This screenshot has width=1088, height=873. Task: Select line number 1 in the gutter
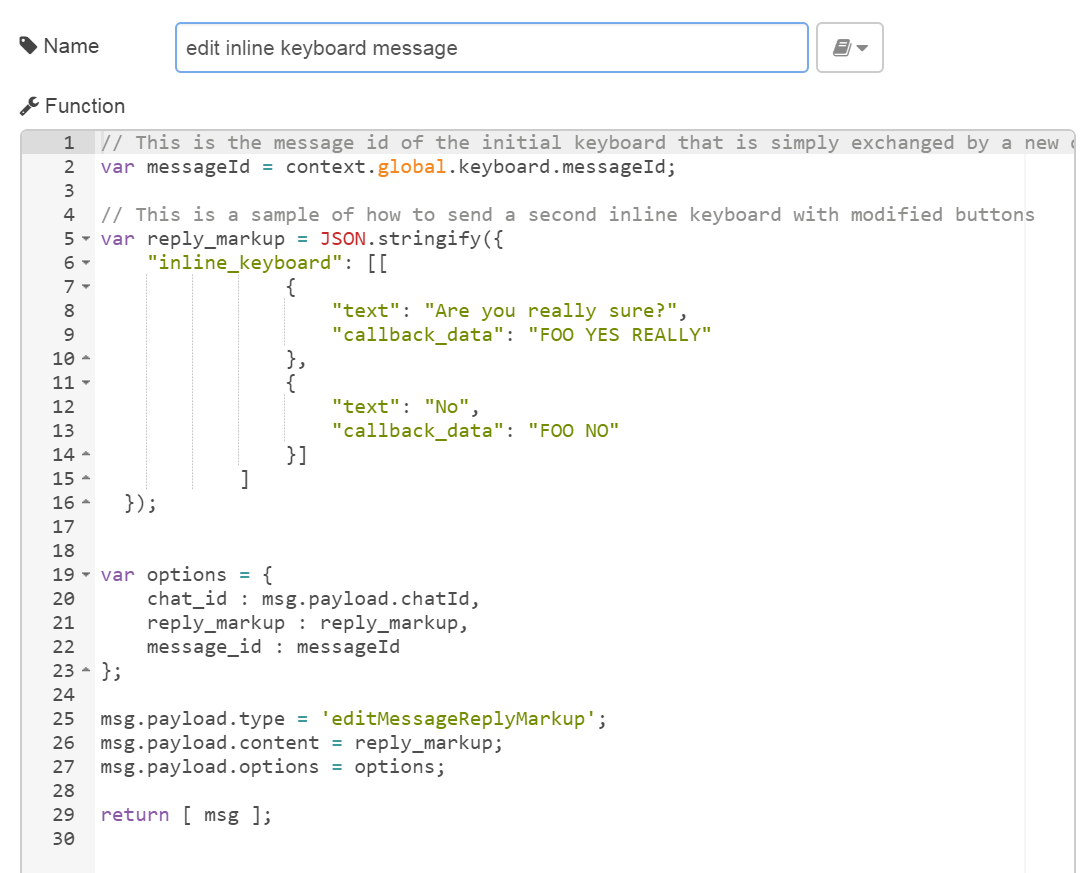[x=68, y=143]
